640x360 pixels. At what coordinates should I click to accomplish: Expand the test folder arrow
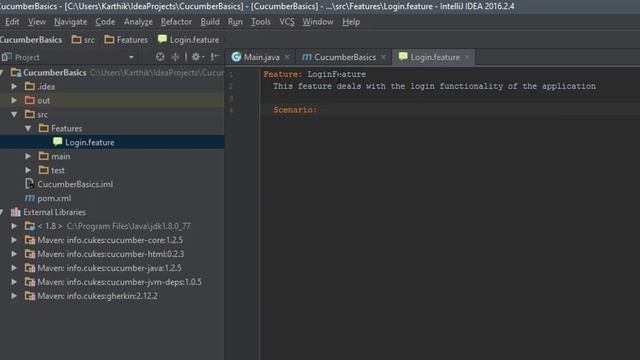(x=28, y=170)
